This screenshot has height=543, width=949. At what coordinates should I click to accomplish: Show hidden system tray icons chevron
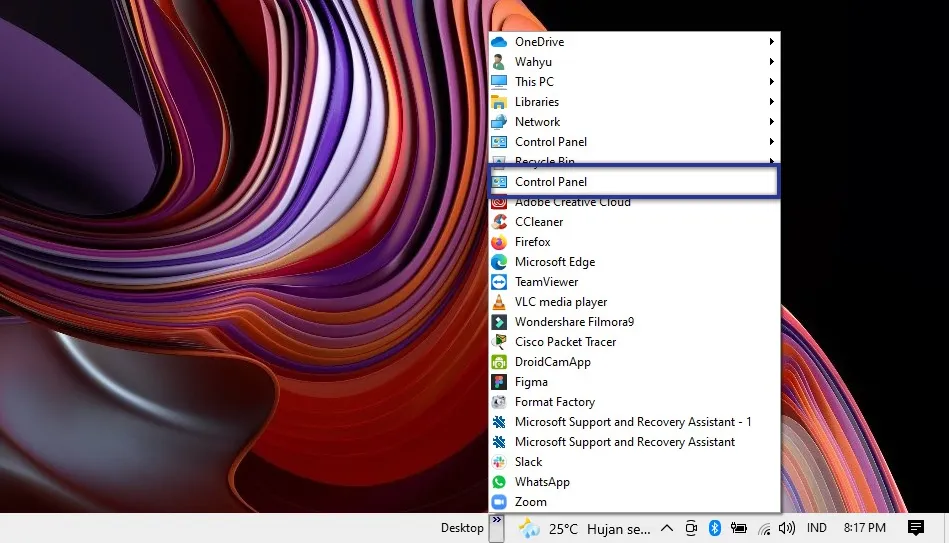[666, 528]
